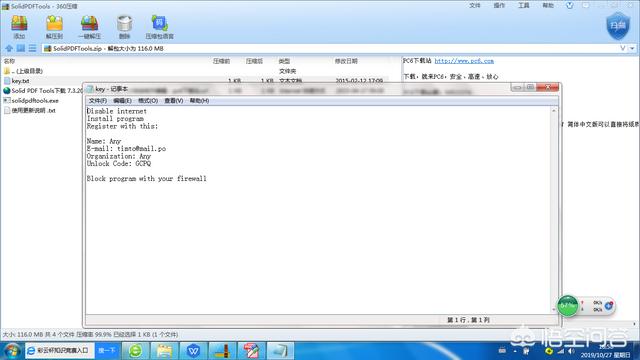This screenshot has height=360, width=640.
Task: Switch to list view icon beside address bar
Action: tap(32, 48)
